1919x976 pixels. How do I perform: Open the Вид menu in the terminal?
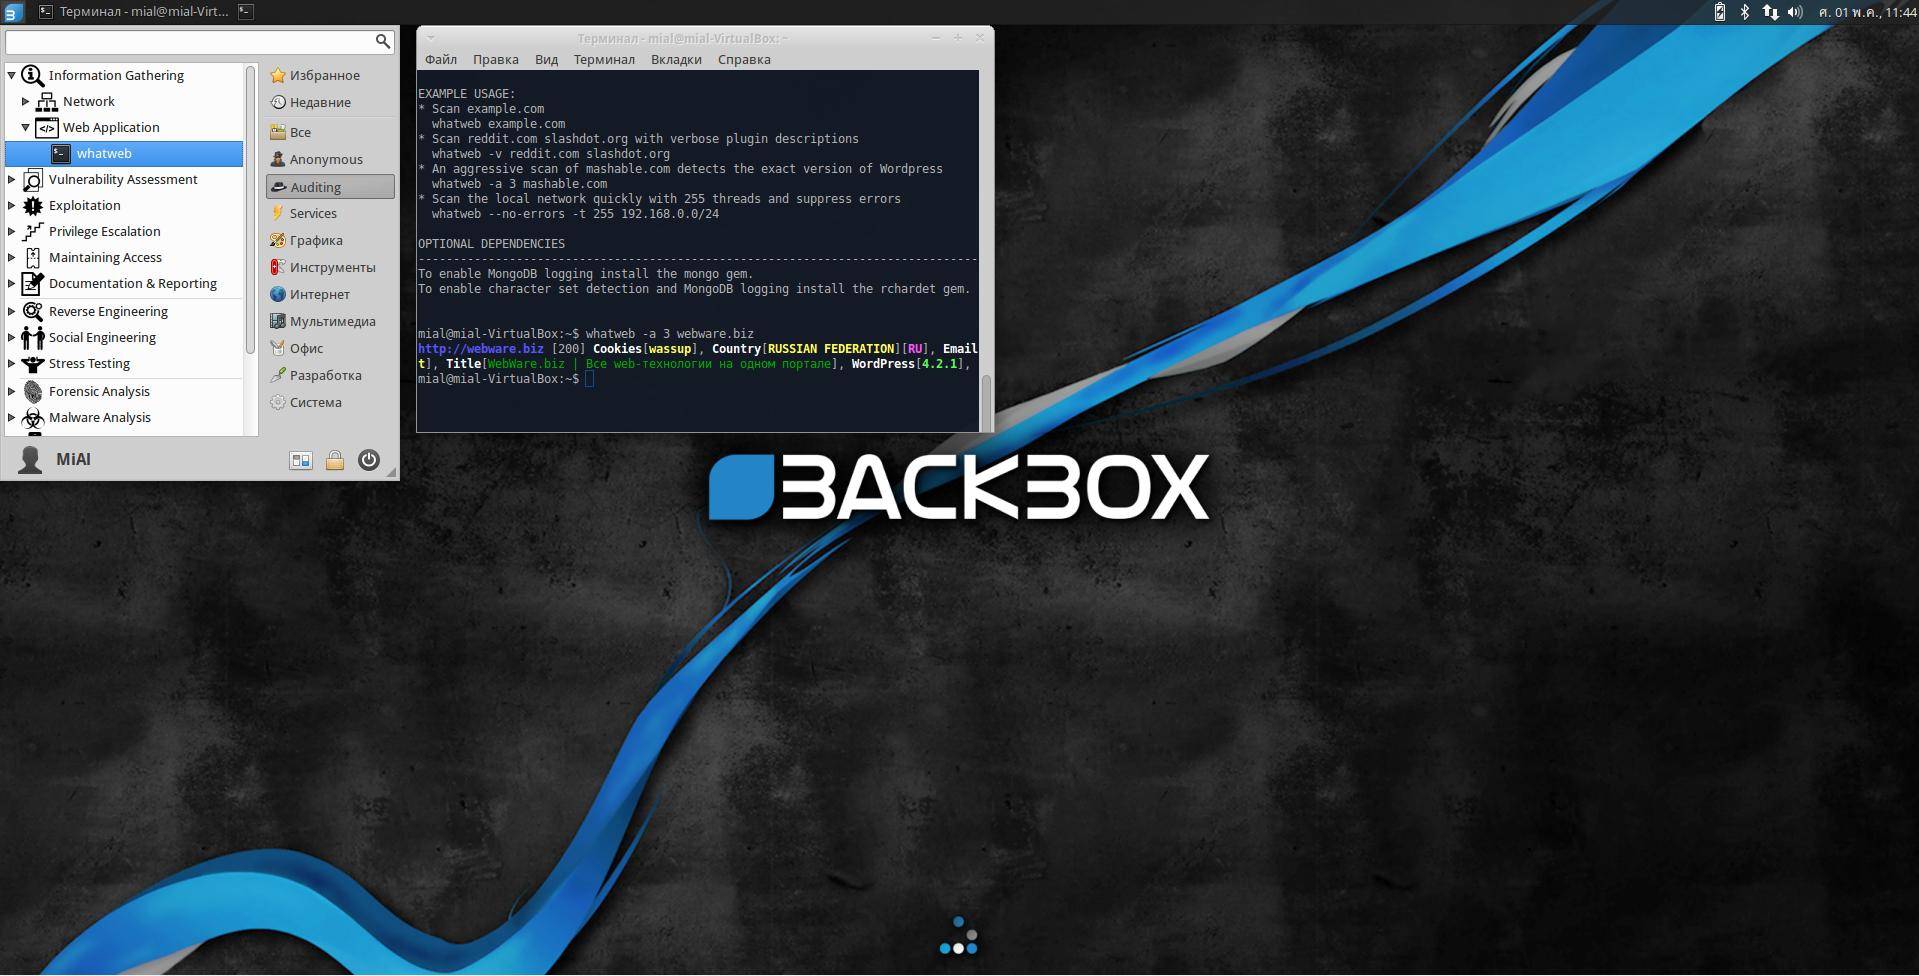point(546,59)
